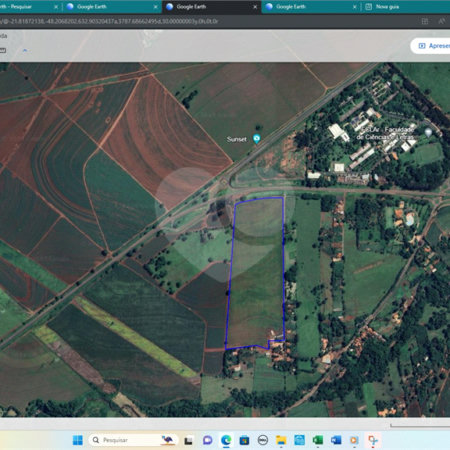Click the Faculdade de Ciências e Letras pin

pos(428,132)
